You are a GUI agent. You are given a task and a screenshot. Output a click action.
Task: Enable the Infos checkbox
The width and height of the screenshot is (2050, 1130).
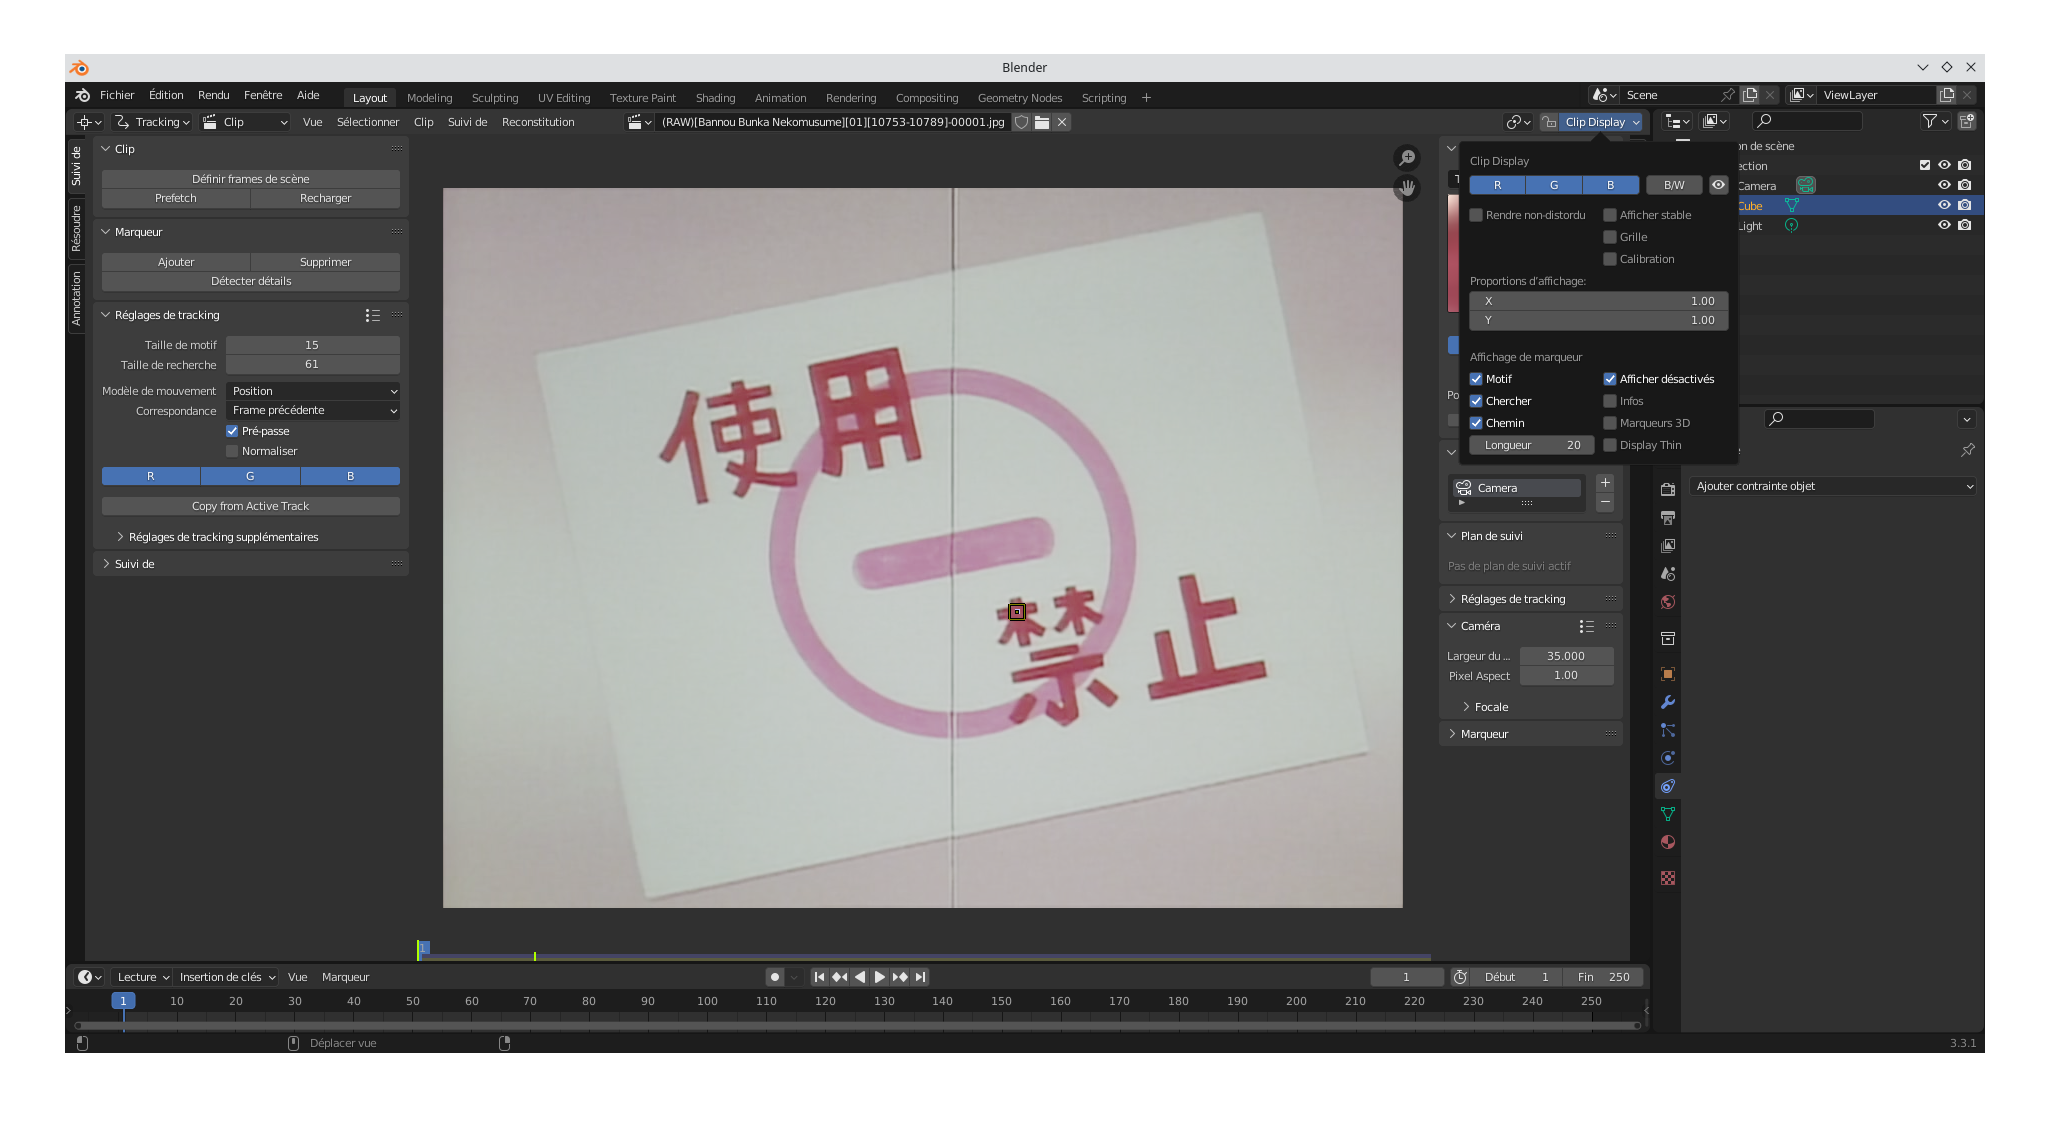point(1610,401)
